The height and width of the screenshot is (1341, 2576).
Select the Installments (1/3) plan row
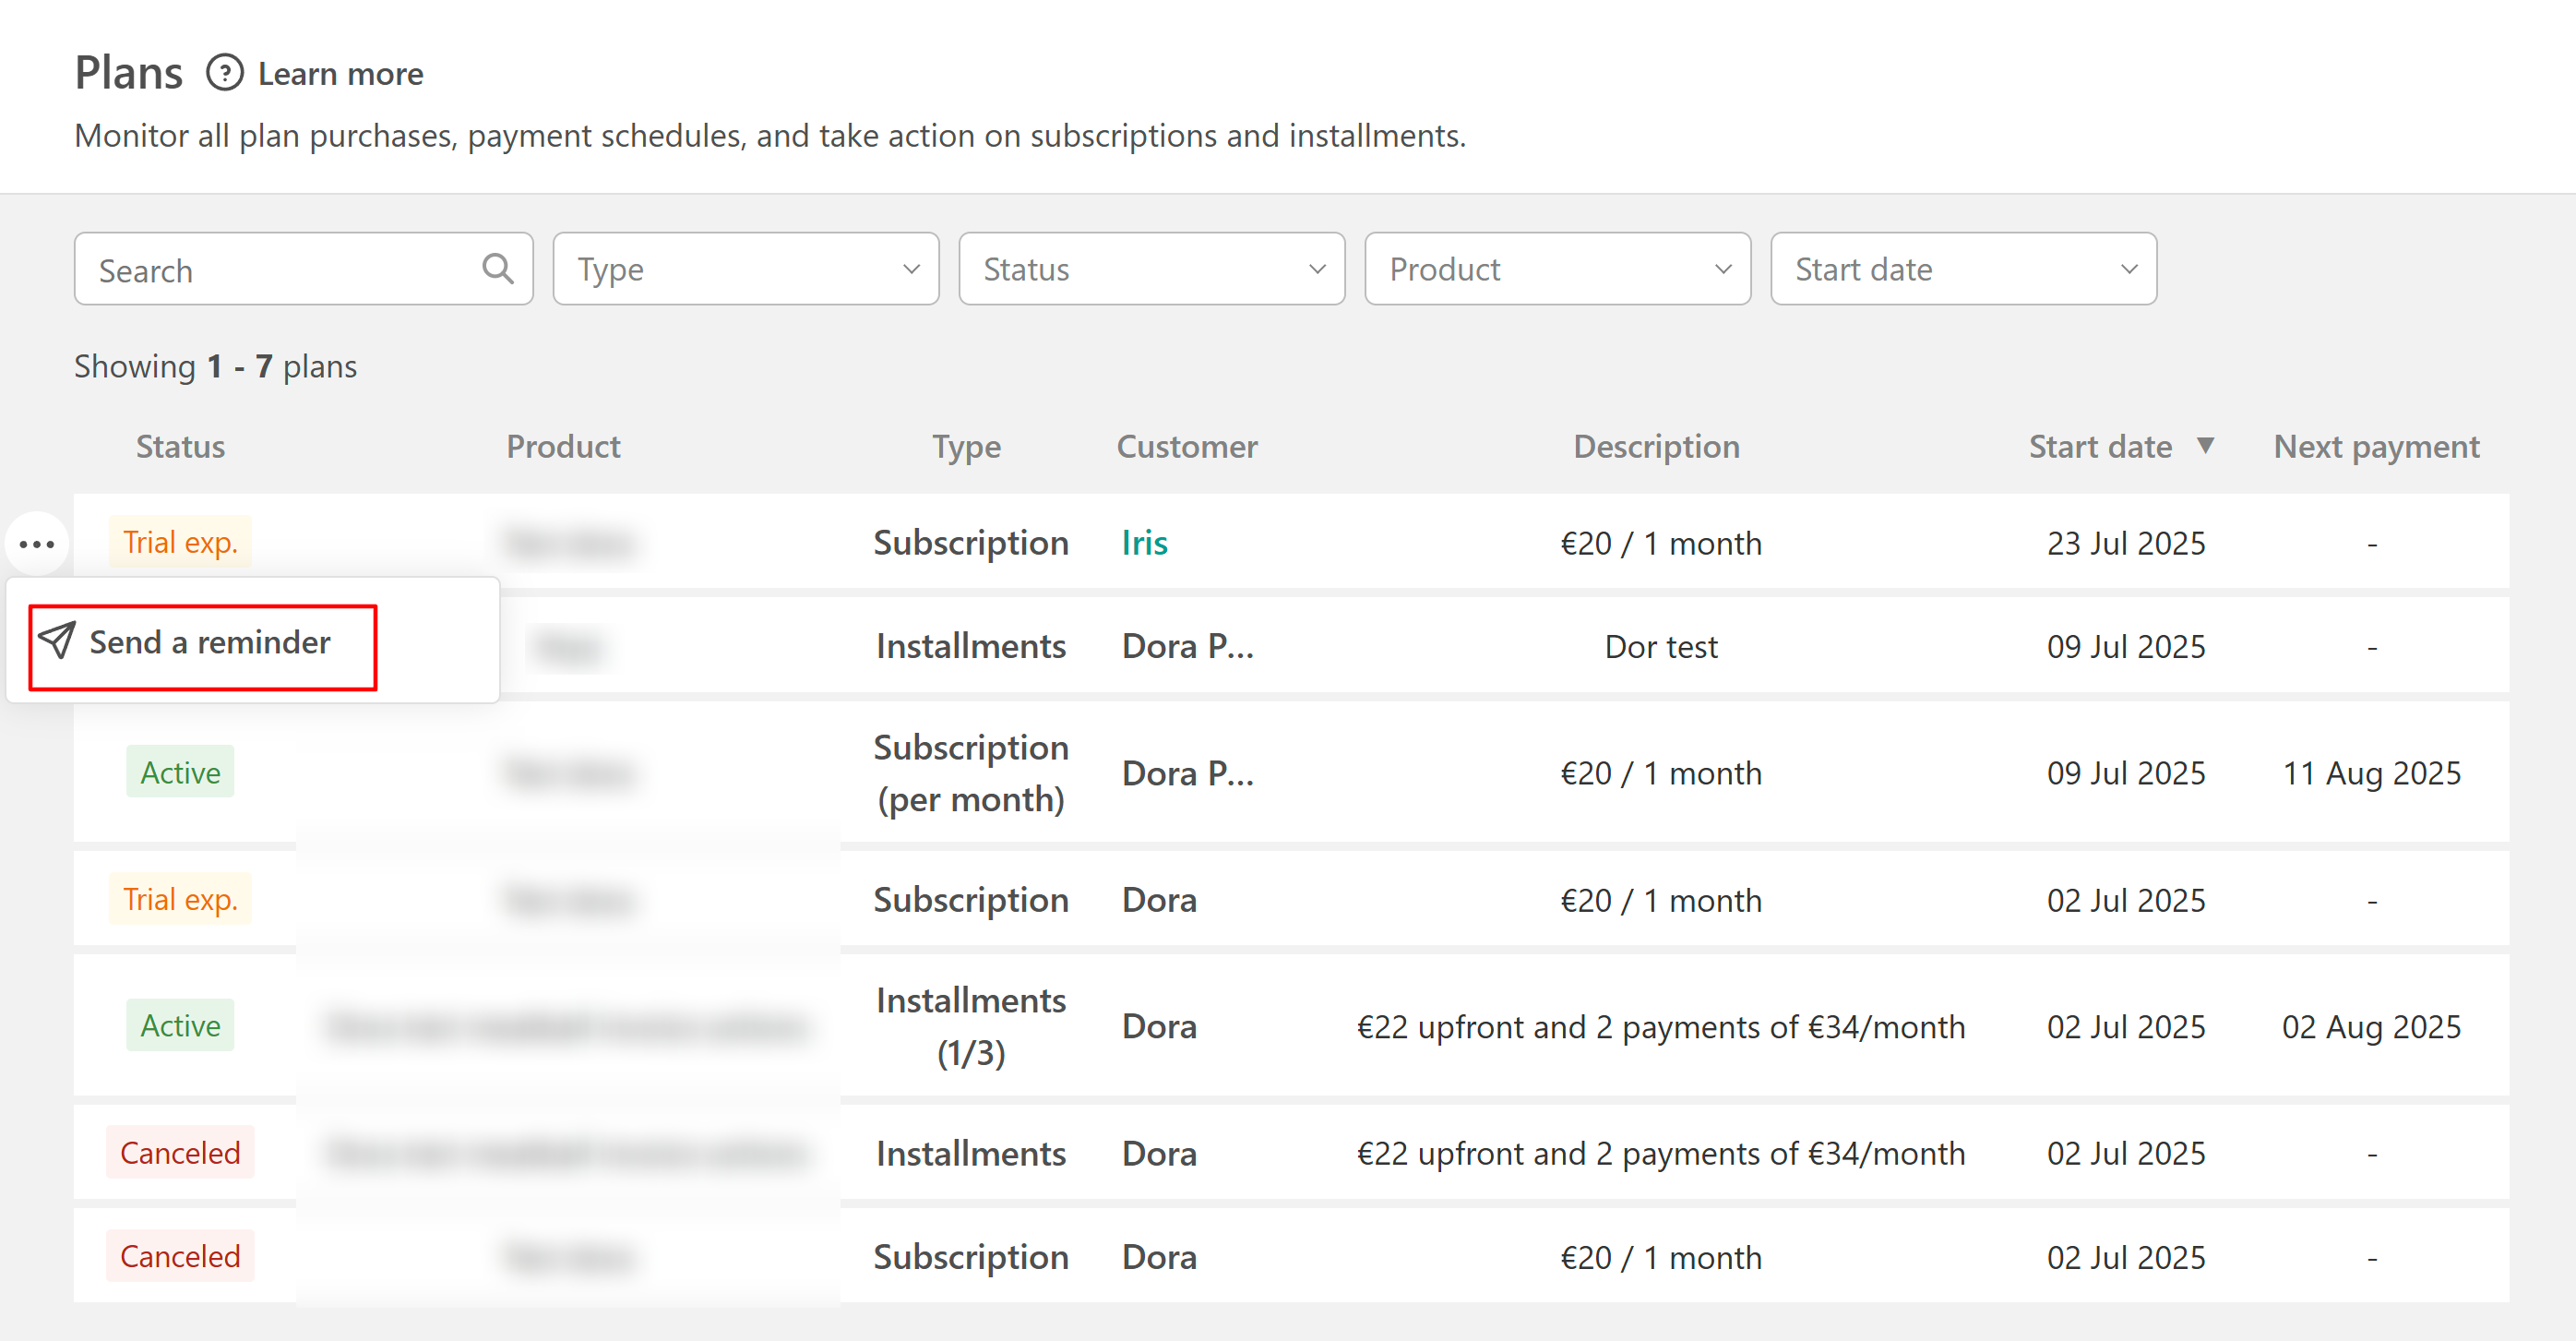(970, 1026)
